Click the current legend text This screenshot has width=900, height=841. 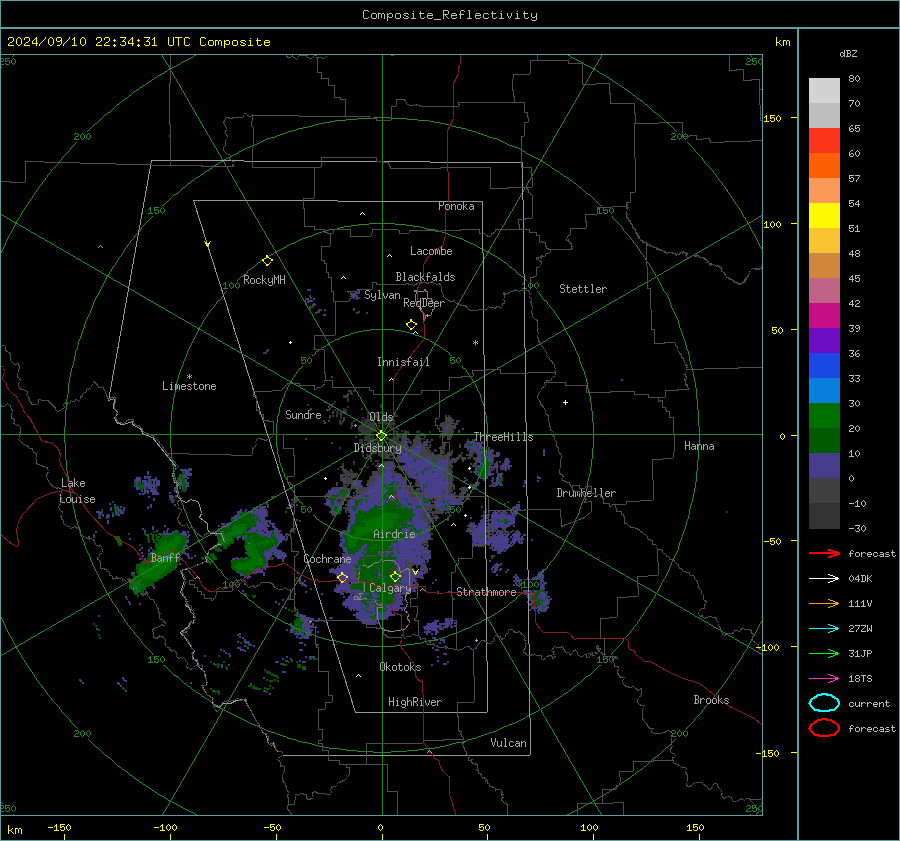coord(869,704)
